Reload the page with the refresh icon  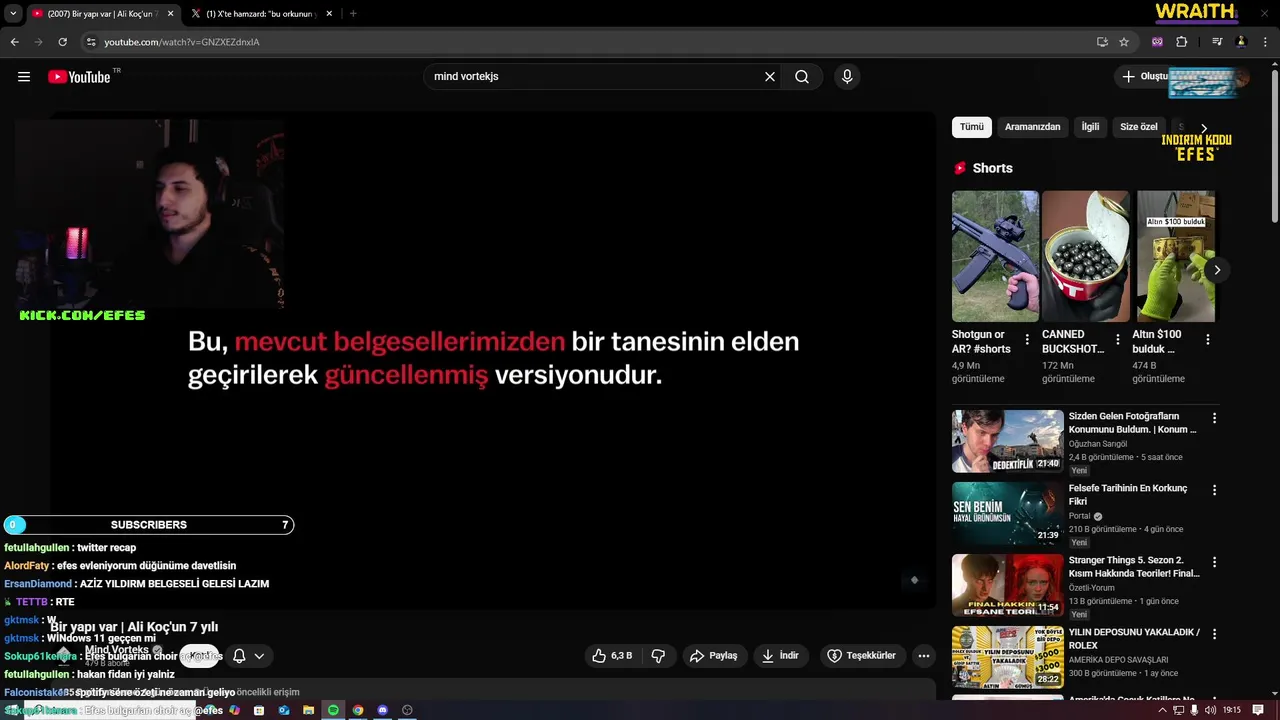62,42
